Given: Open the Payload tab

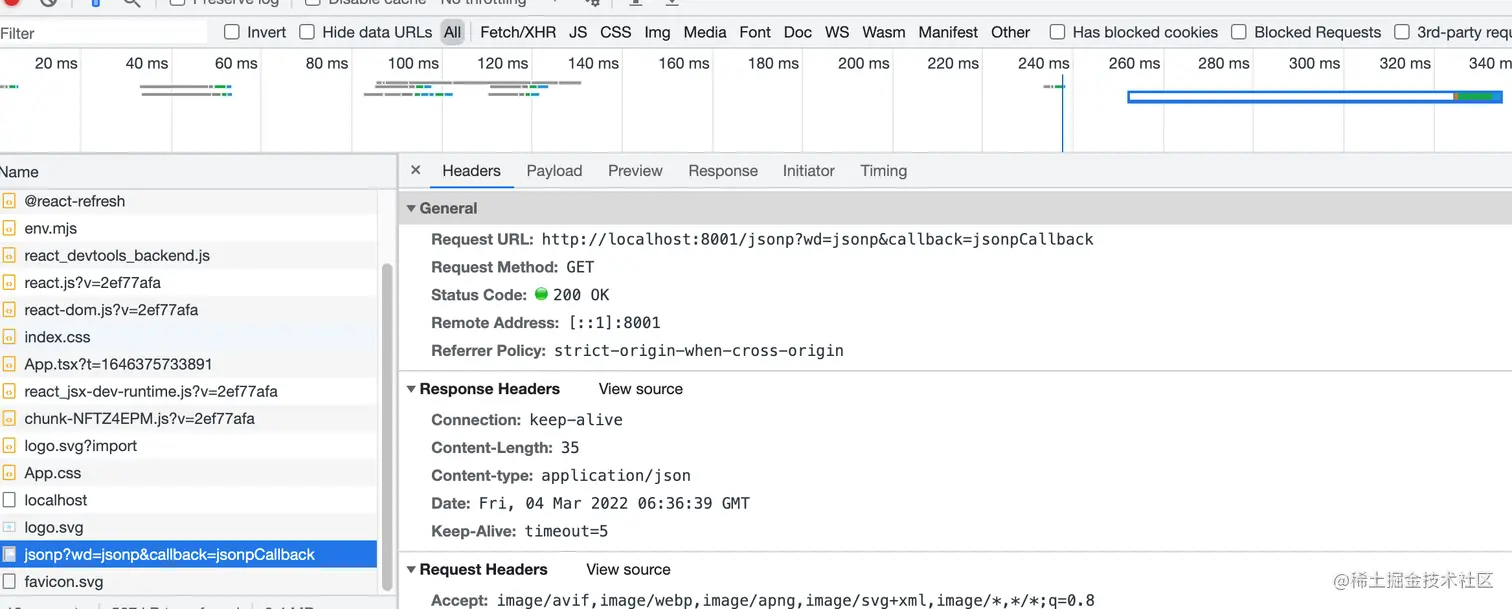Looking at the screenshot, I should coord(554,171).
